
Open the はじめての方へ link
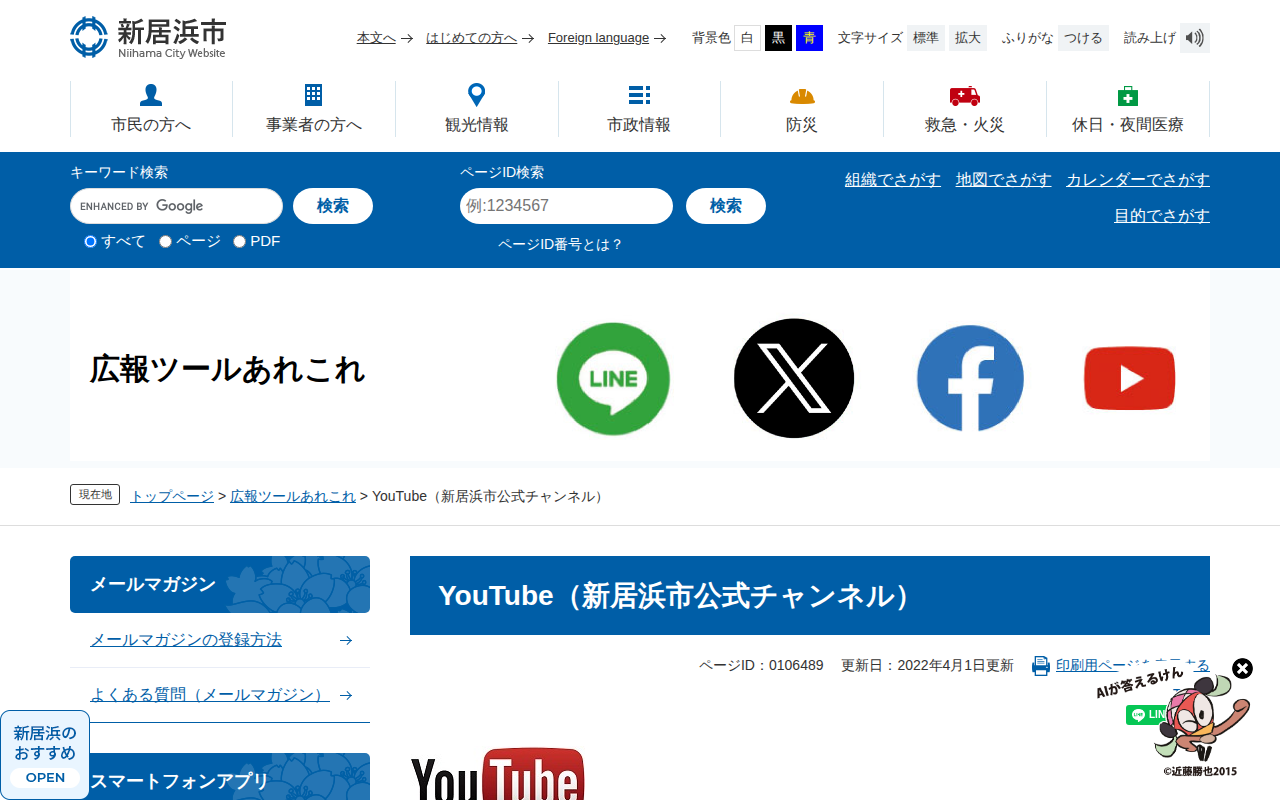coord(471,38)
